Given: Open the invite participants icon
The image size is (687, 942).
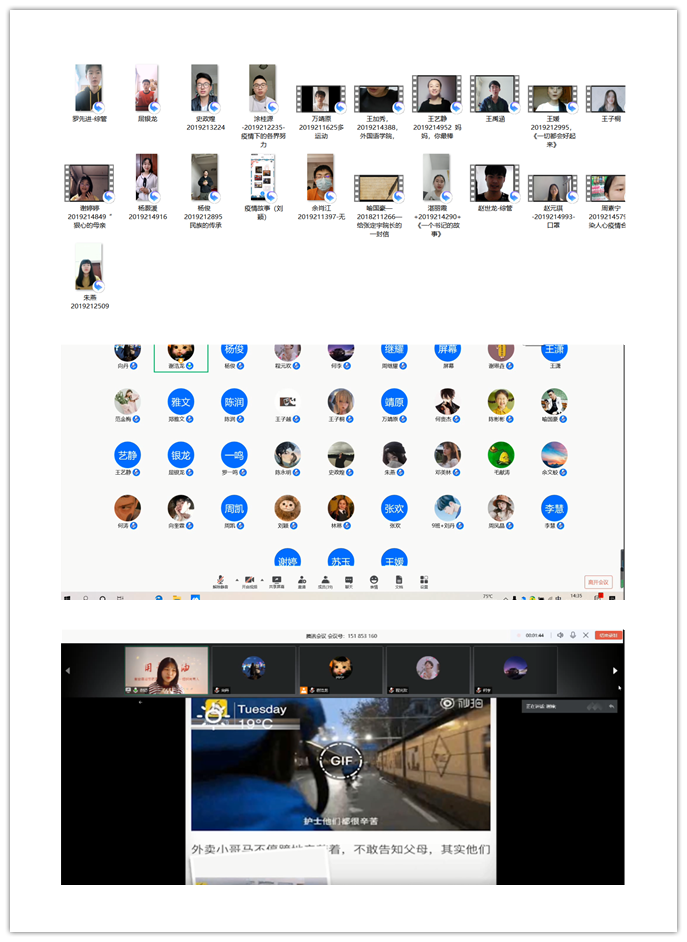Looking at the screenshot, I should [x=301, y=579].
